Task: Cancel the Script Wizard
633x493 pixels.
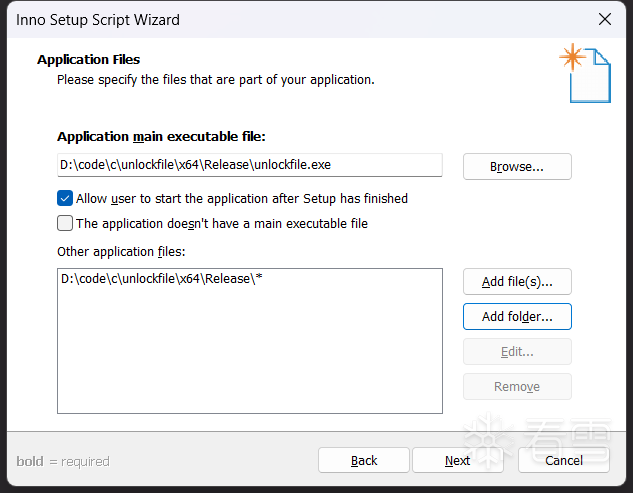Action: pos(564,460)
